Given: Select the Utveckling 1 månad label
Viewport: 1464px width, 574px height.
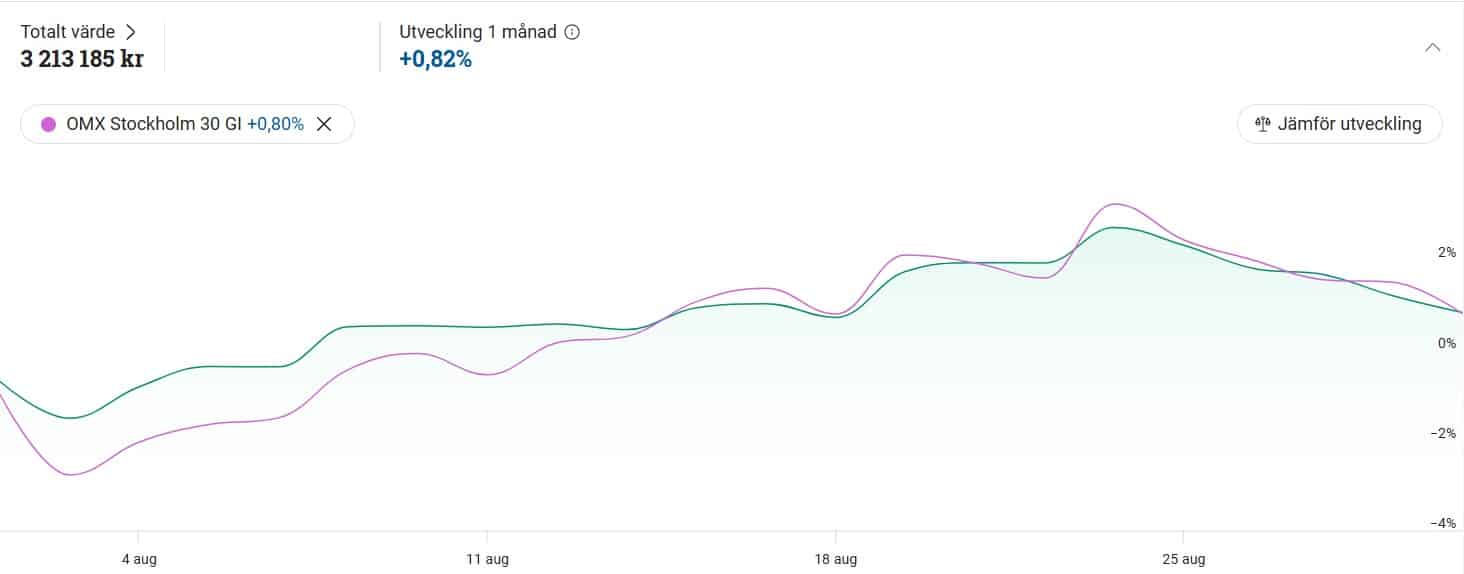Looking at the screenshot, I should coord(478,32).
